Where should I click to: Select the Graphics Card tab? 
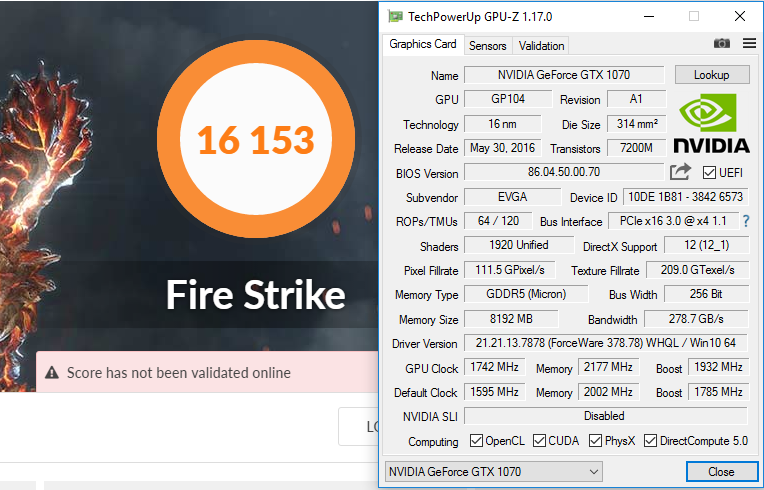point(423,44)
